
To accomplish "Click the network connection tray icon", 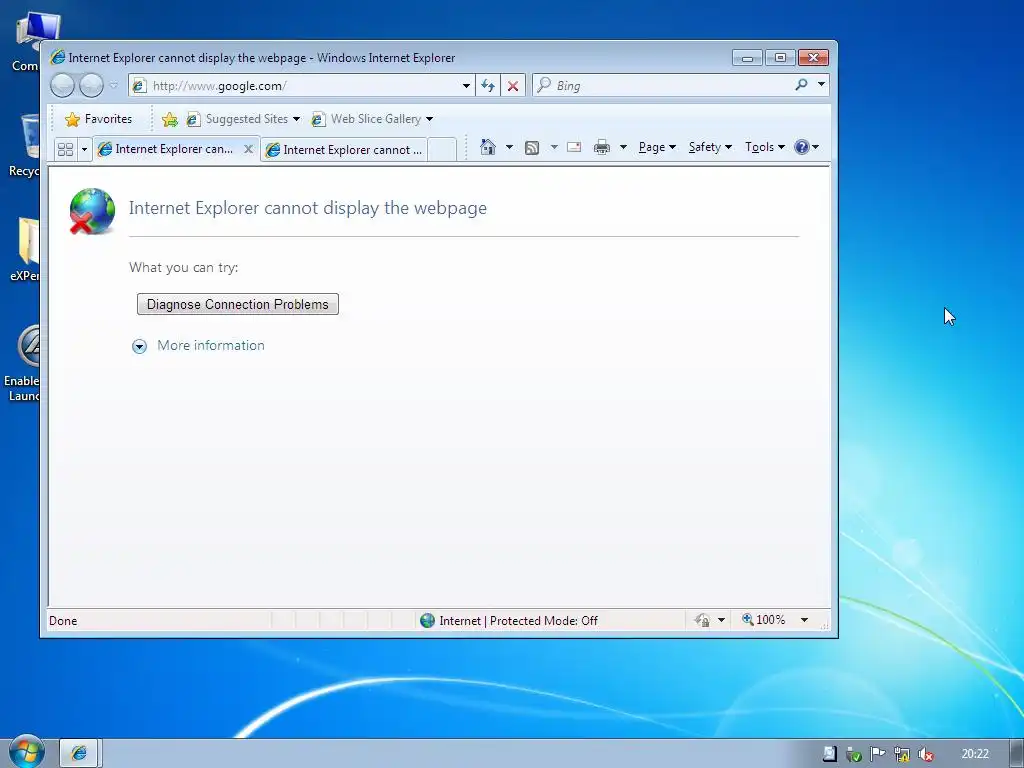I will click(x=902, y=754).
